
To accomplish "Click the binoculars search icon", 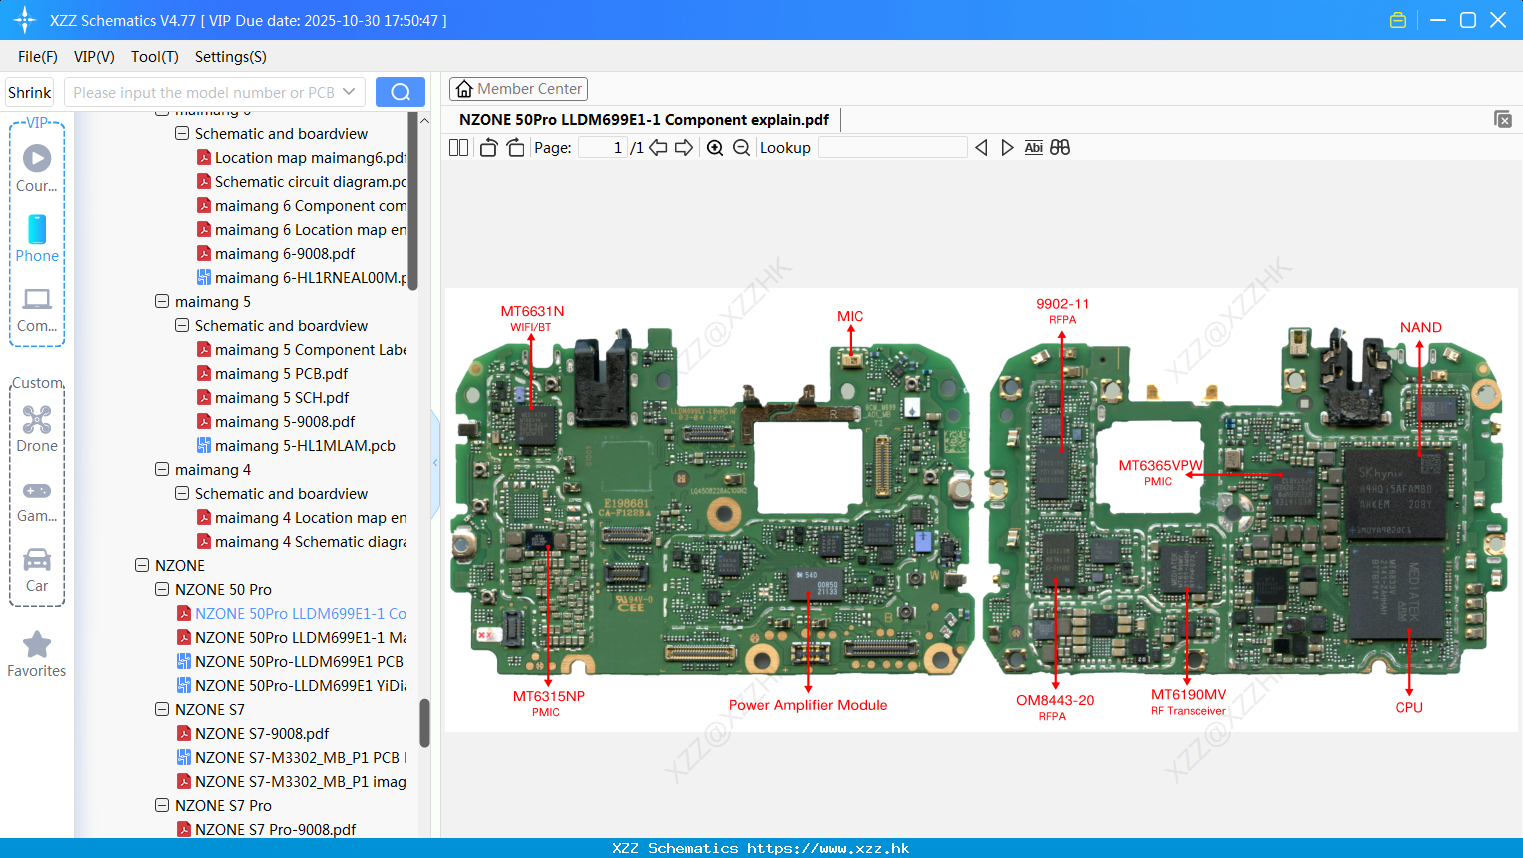I will (1060, 147).
